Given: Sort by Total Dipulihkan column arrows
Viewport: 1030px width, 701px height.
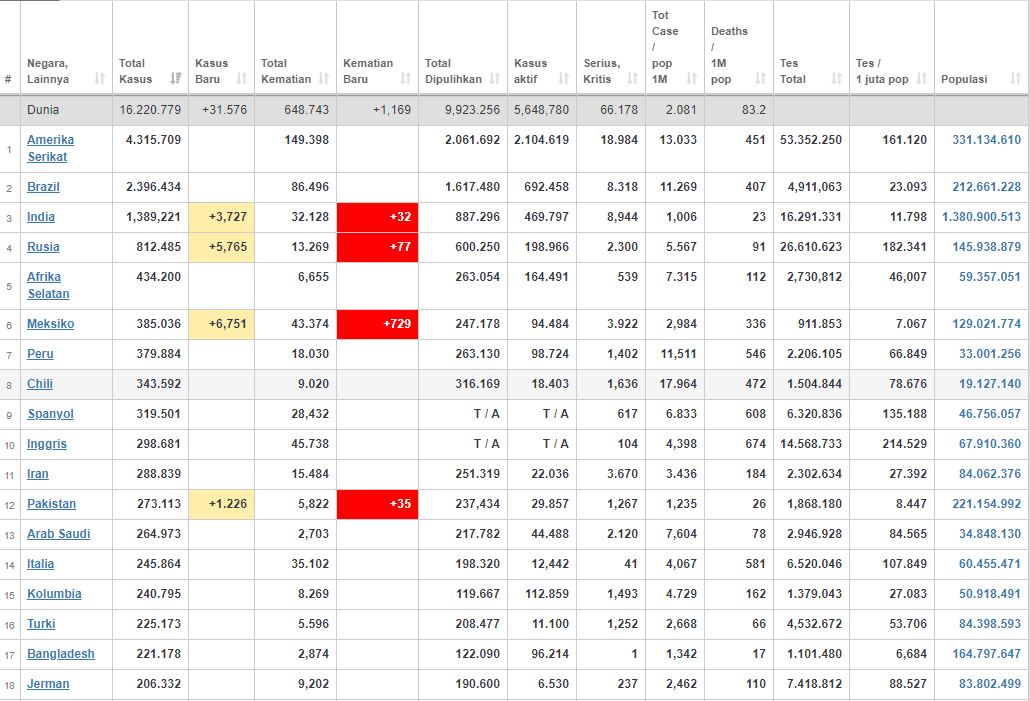Looking at the screenshot, I should click(495, 79).
